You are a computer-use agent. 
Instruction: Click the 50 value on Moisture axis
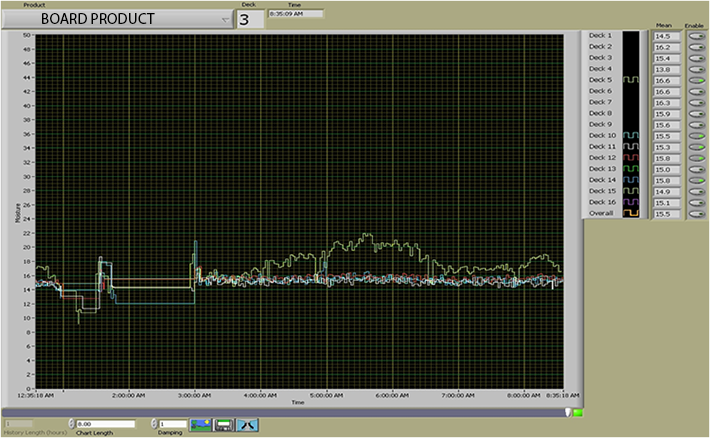point(27,35)
